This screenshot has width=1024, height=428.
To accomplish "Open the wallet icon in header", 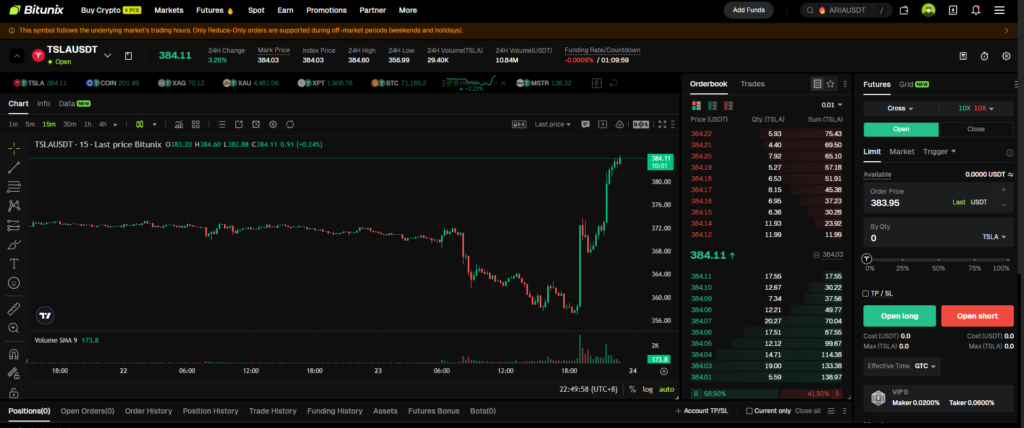I will pos(904,10).
